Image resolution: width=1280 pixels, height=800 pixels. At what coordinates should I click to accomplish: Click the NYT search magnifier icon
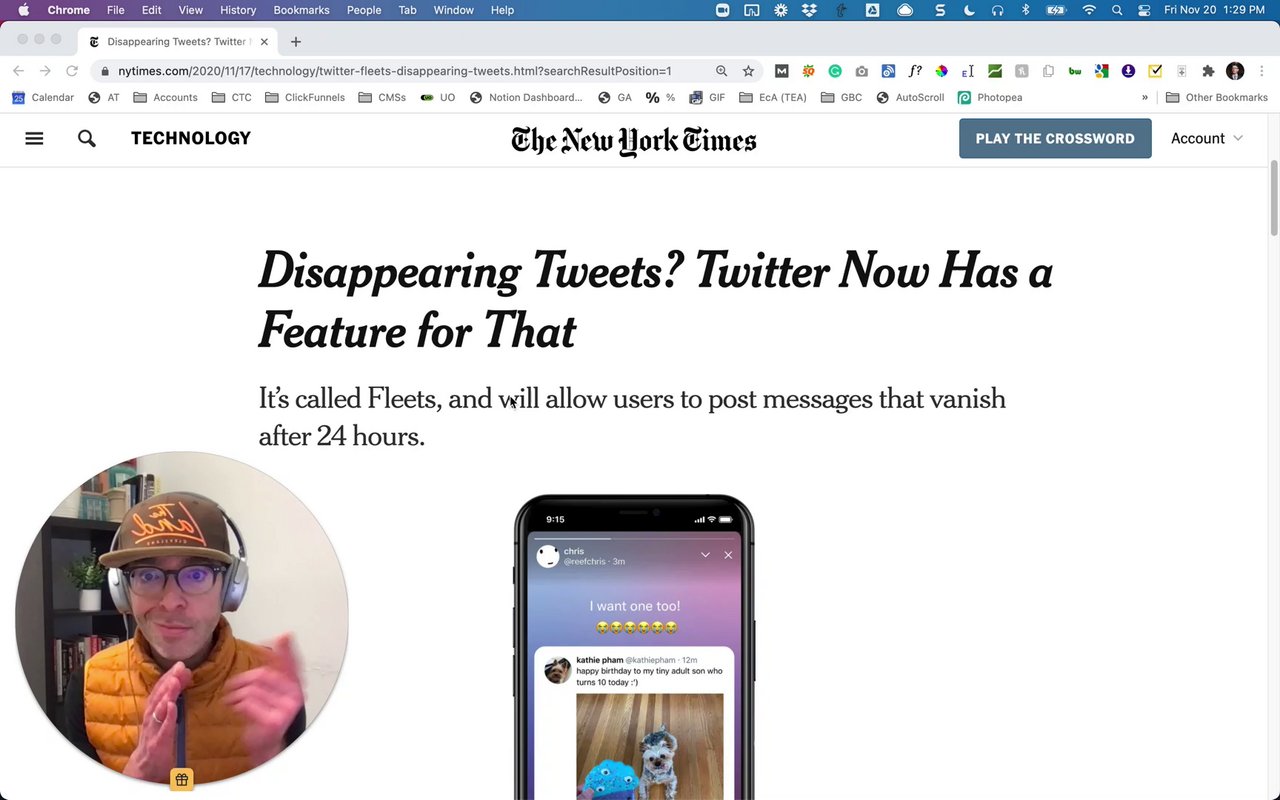coord(87,138)
